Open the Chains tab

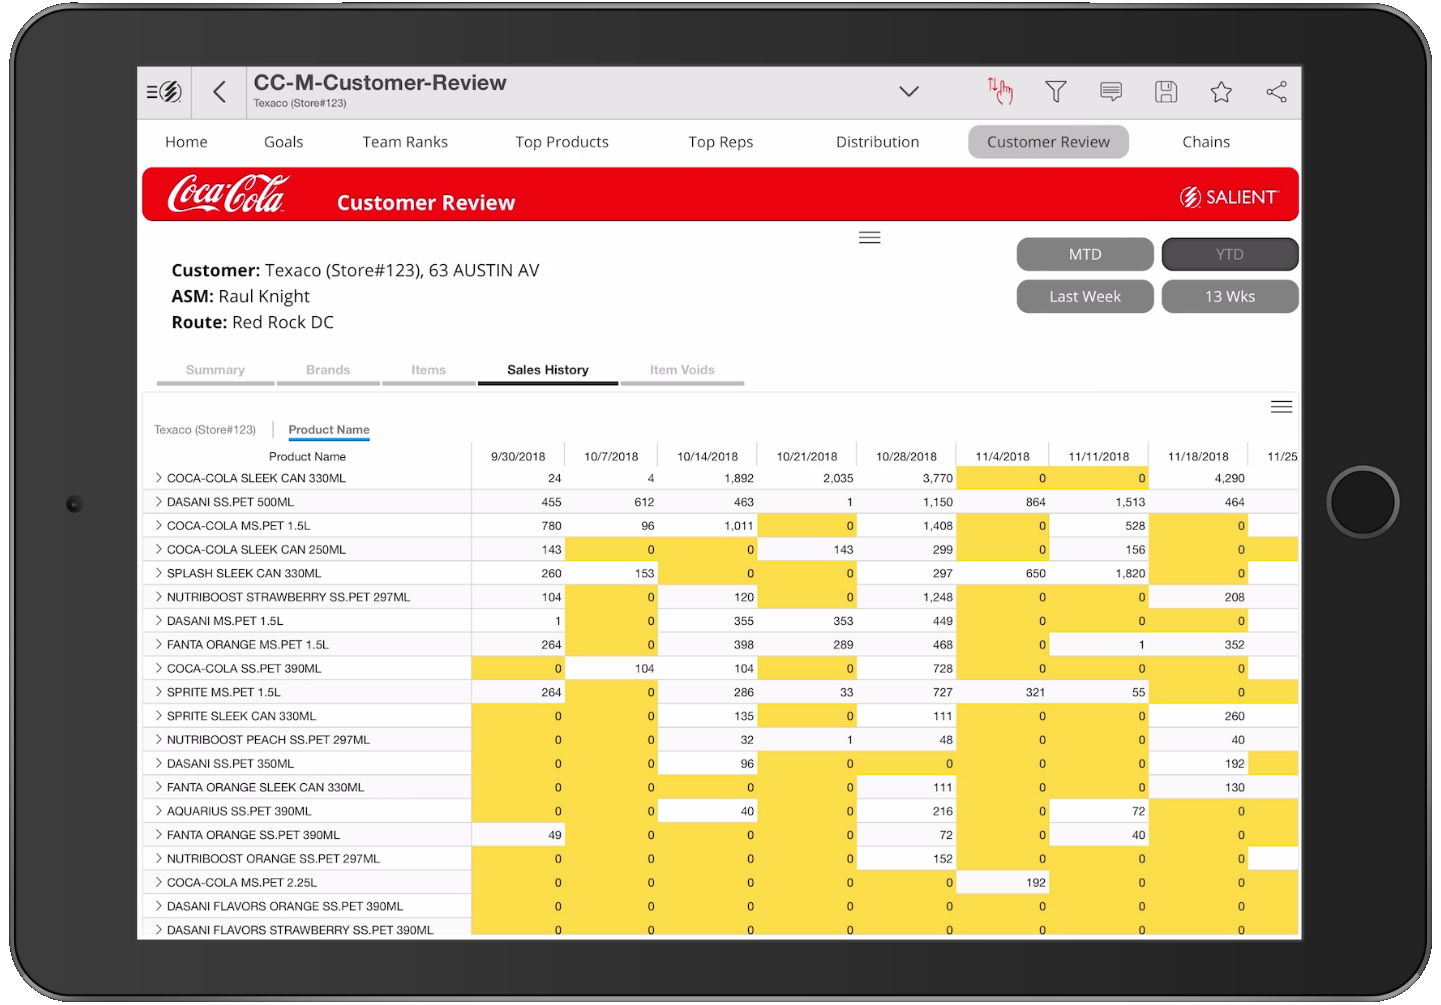[1206, 142]
